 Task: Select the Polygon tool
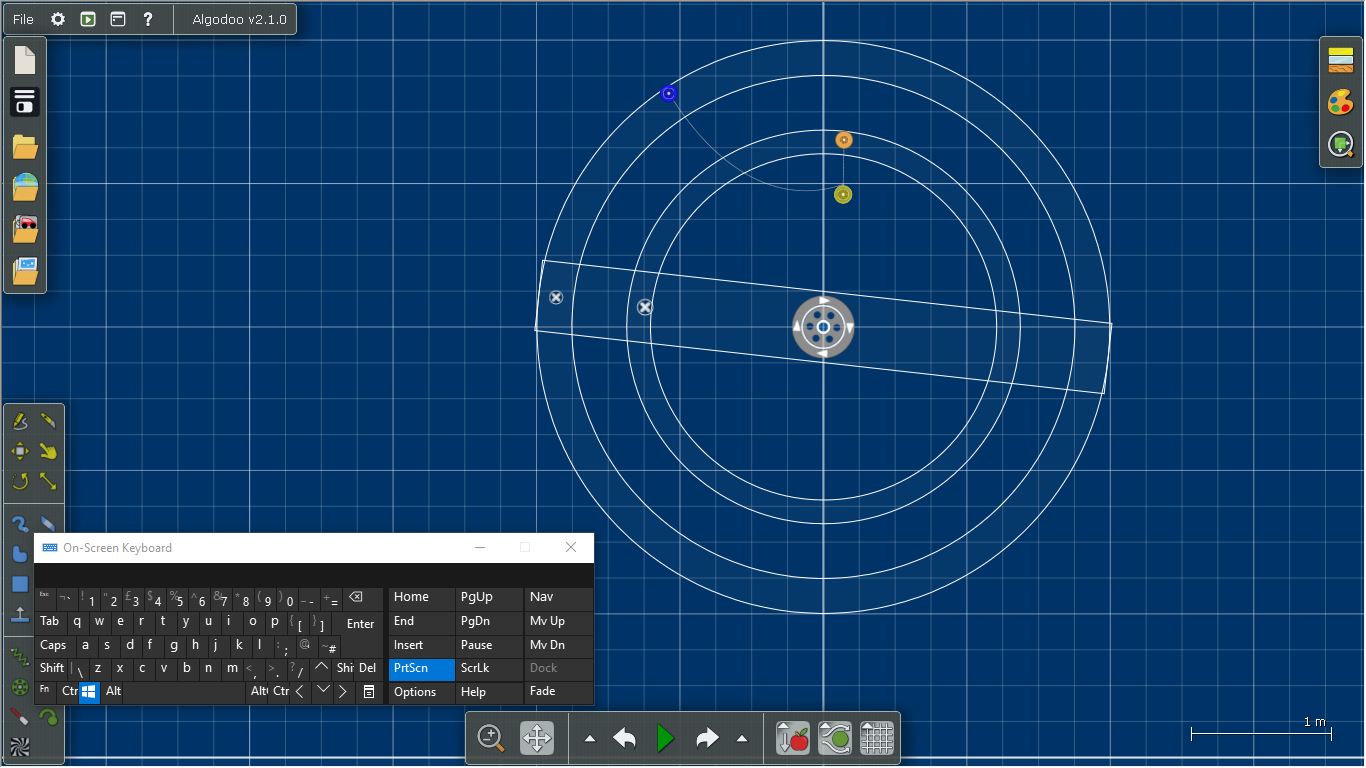[x=20, y=554]
